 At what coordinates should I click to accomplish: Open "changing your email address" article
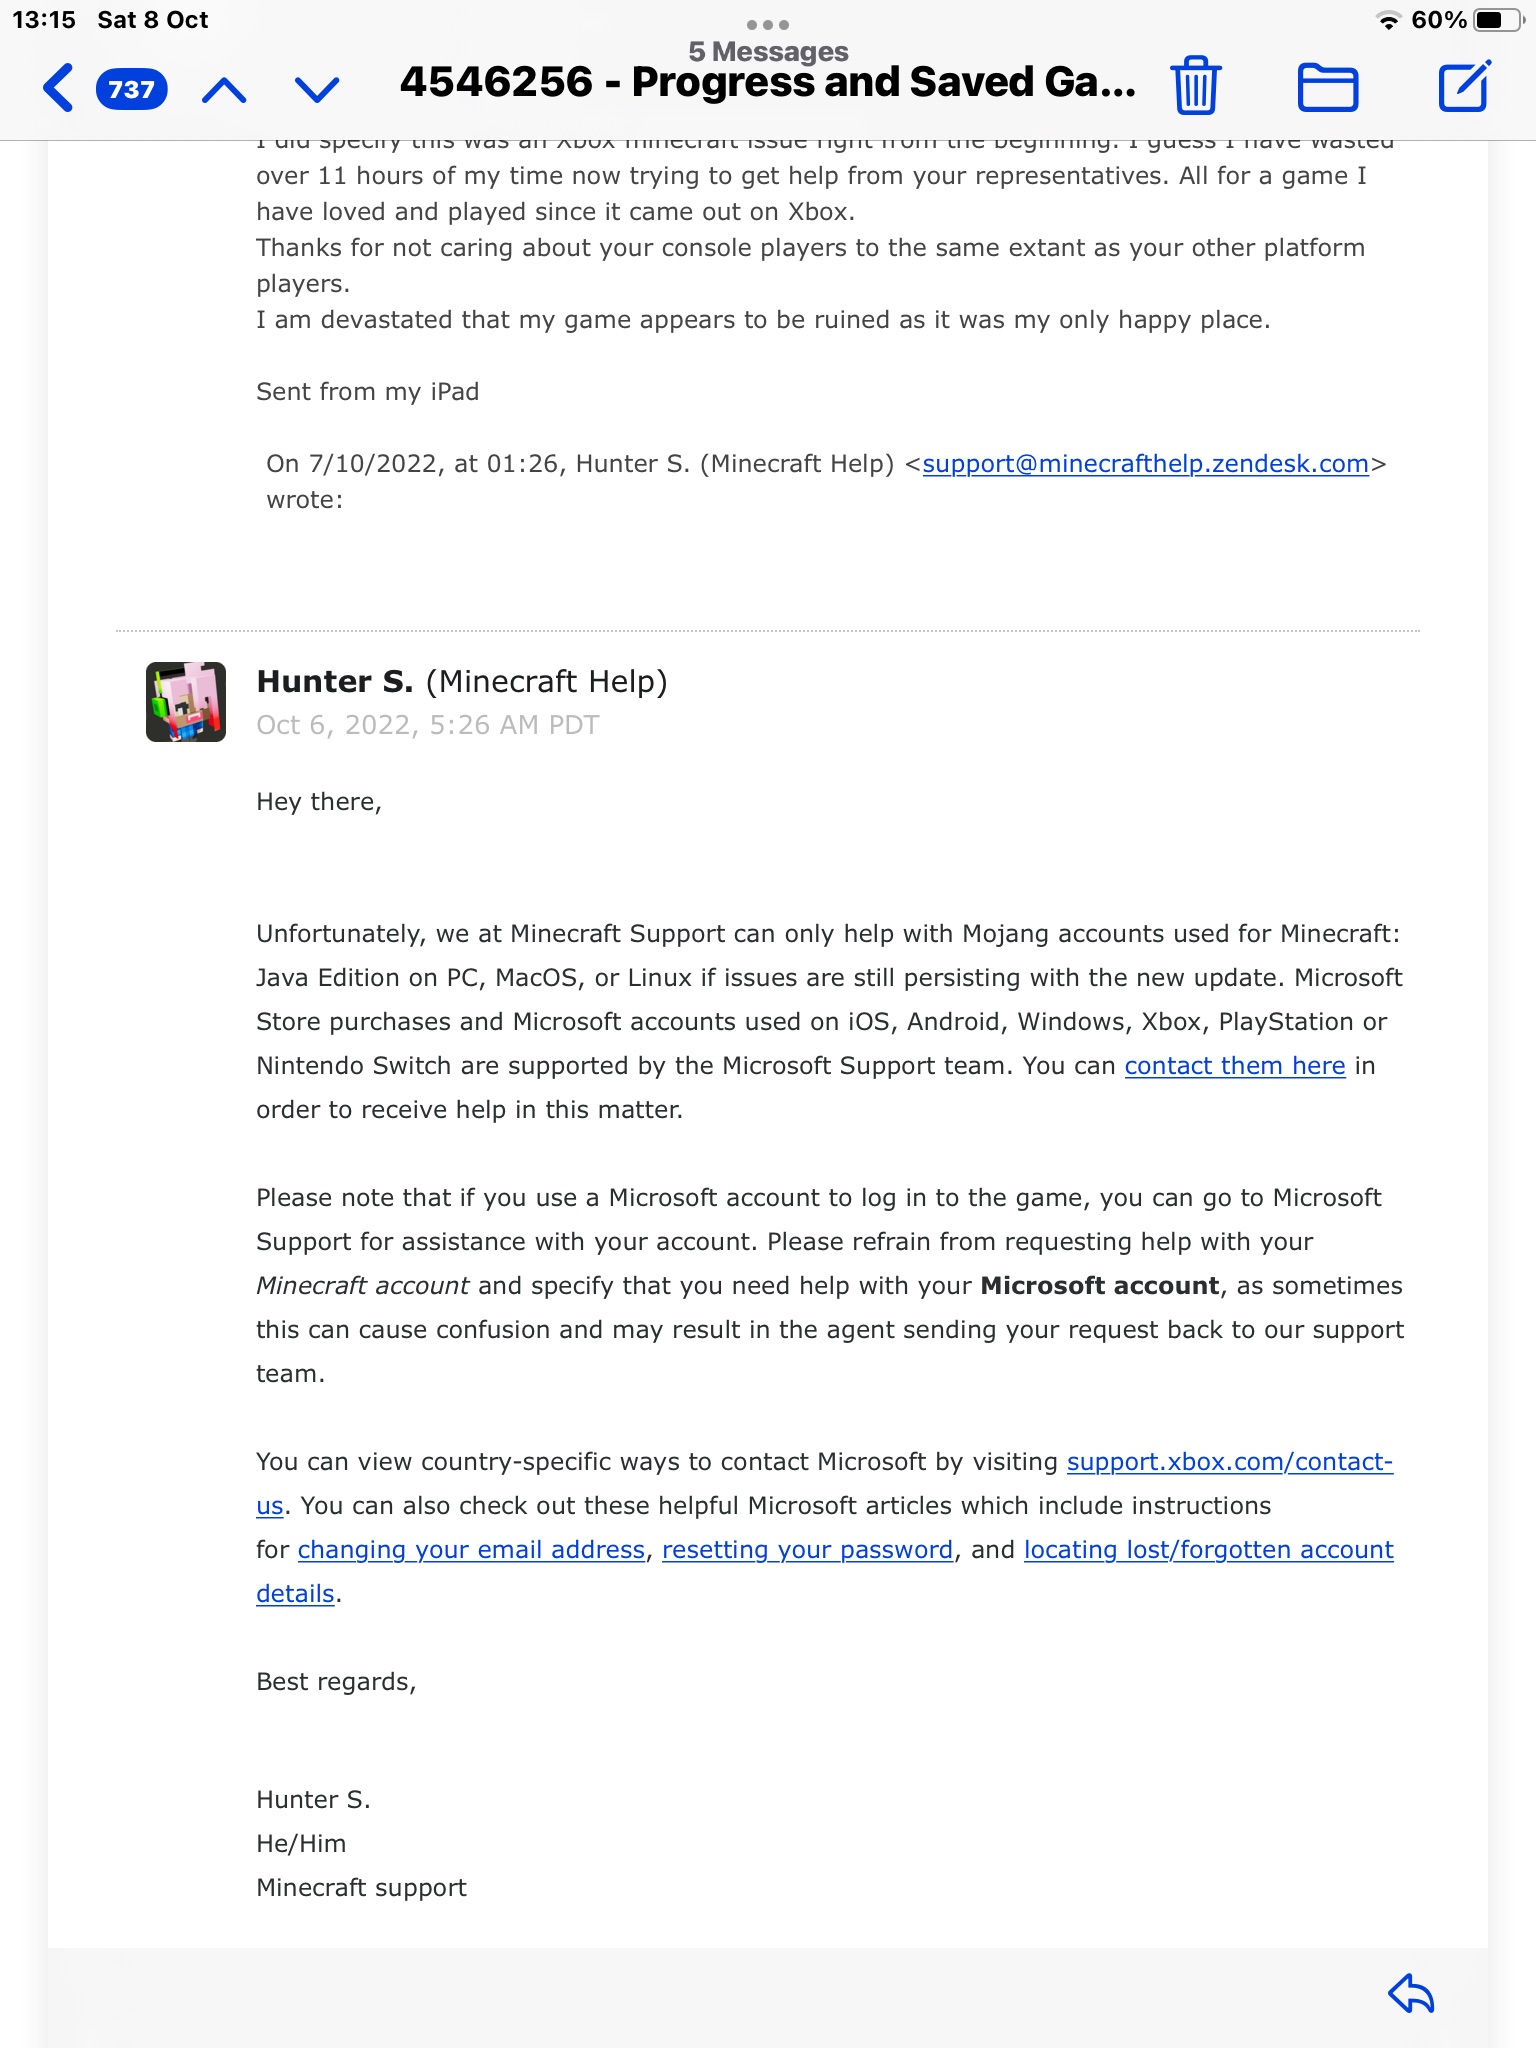point(471,1550)
